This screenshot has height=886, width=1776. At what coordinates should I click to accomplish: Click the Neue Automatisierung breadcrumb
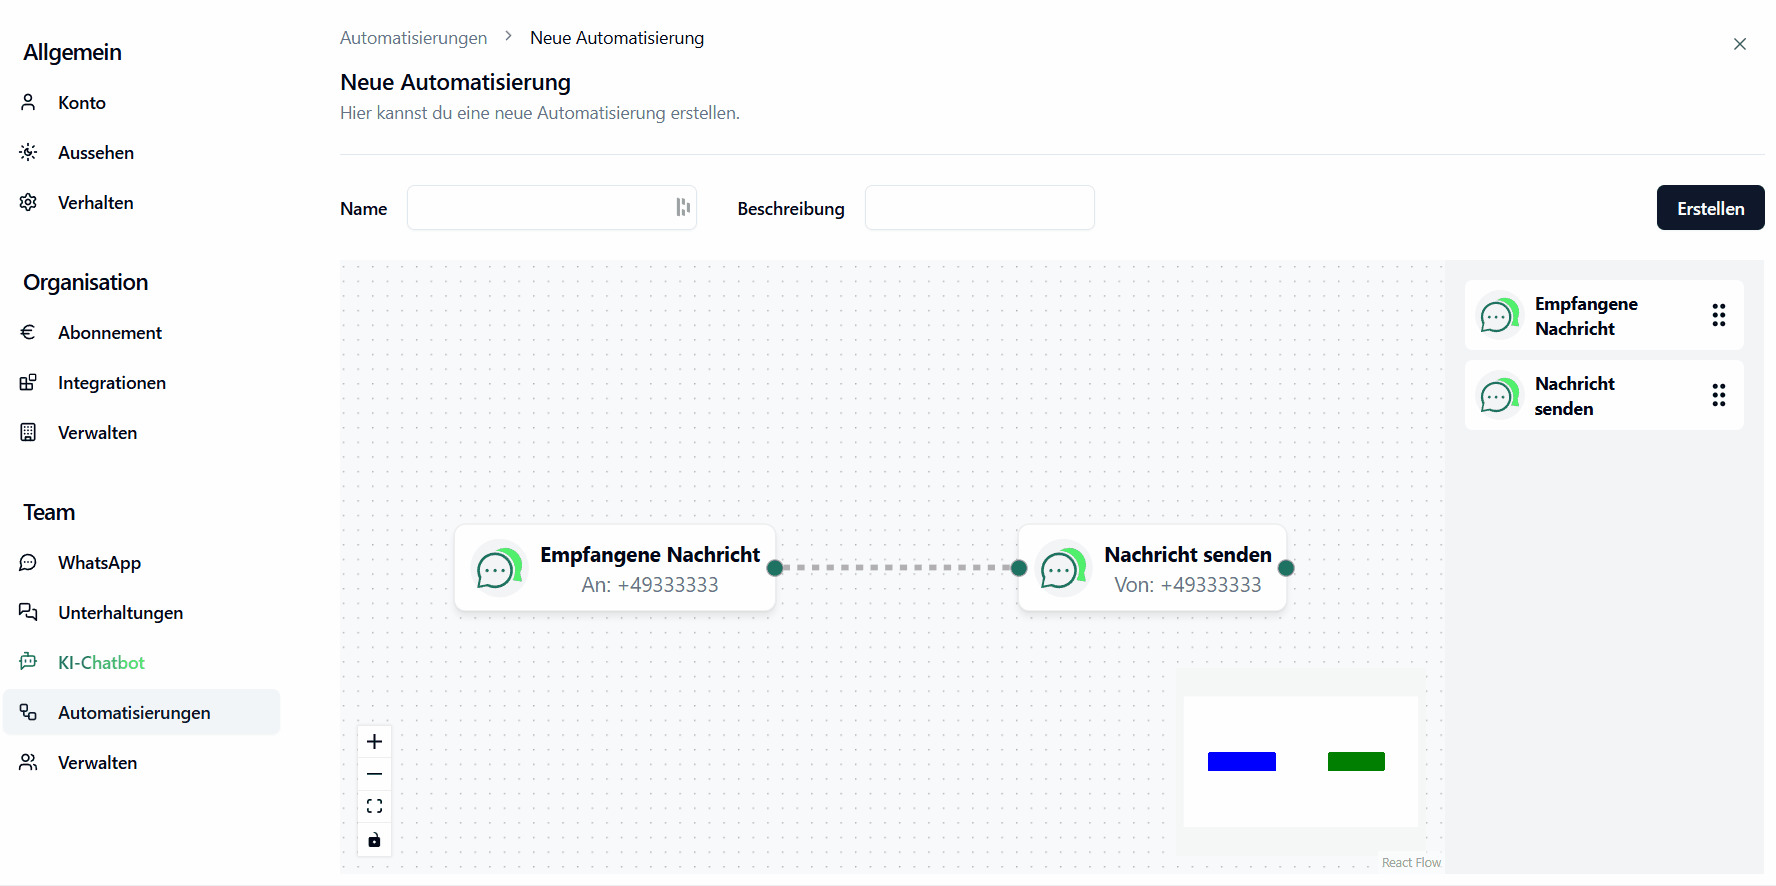pyautogui.click(x=617, y=38)
